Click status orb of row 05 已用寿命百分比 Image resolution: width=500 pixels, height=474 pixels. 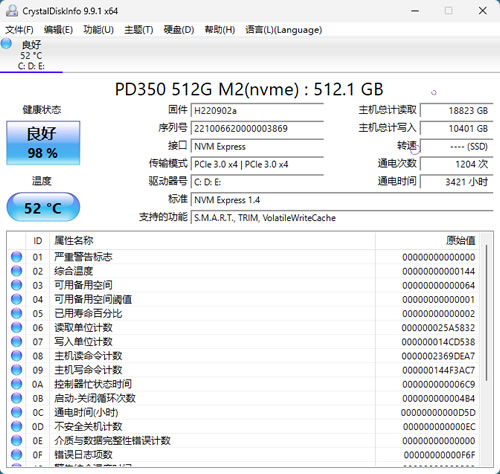coord(16,314)
